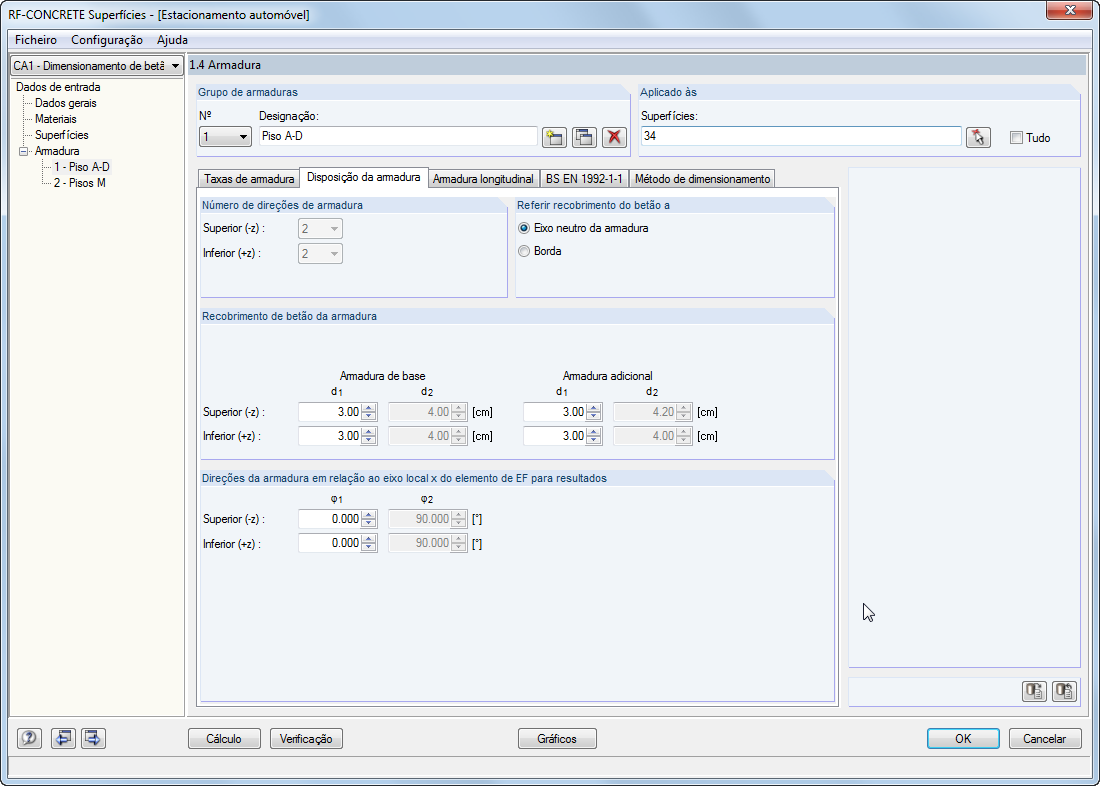The image size is (1100, 786).
Task: Close the RF-CONCRETE window
Action: (x=1070, y=10)
